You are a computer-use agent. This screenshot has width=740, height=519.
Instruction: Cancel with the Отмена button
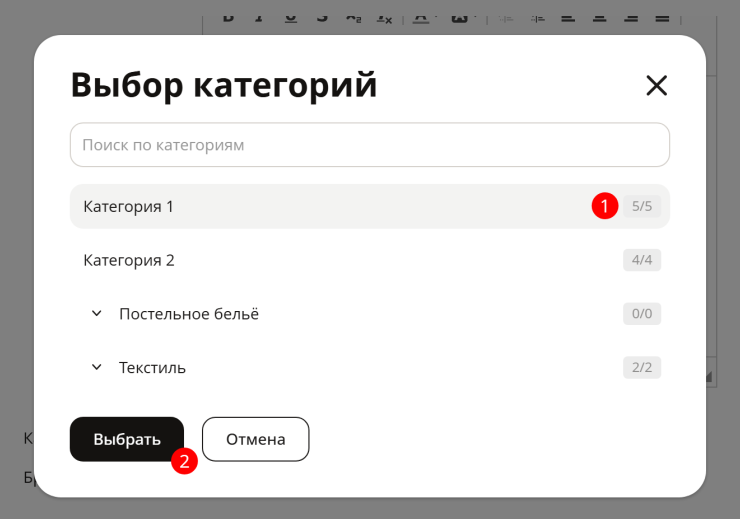click(x=256, y=439)
